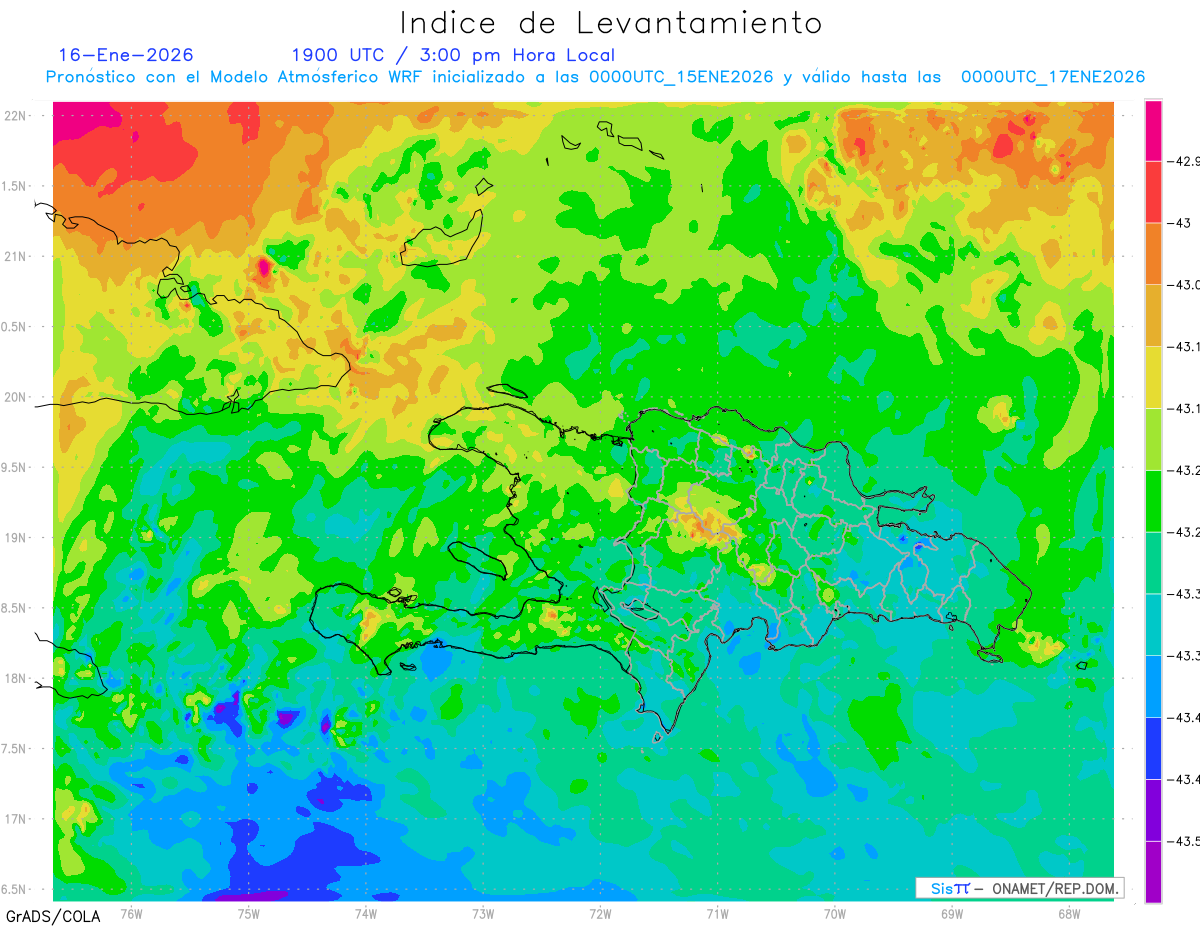This screenshot has height=927, width=1200.
Task: Click the '19N' latitude label
Action: click(x=16, y=538)
